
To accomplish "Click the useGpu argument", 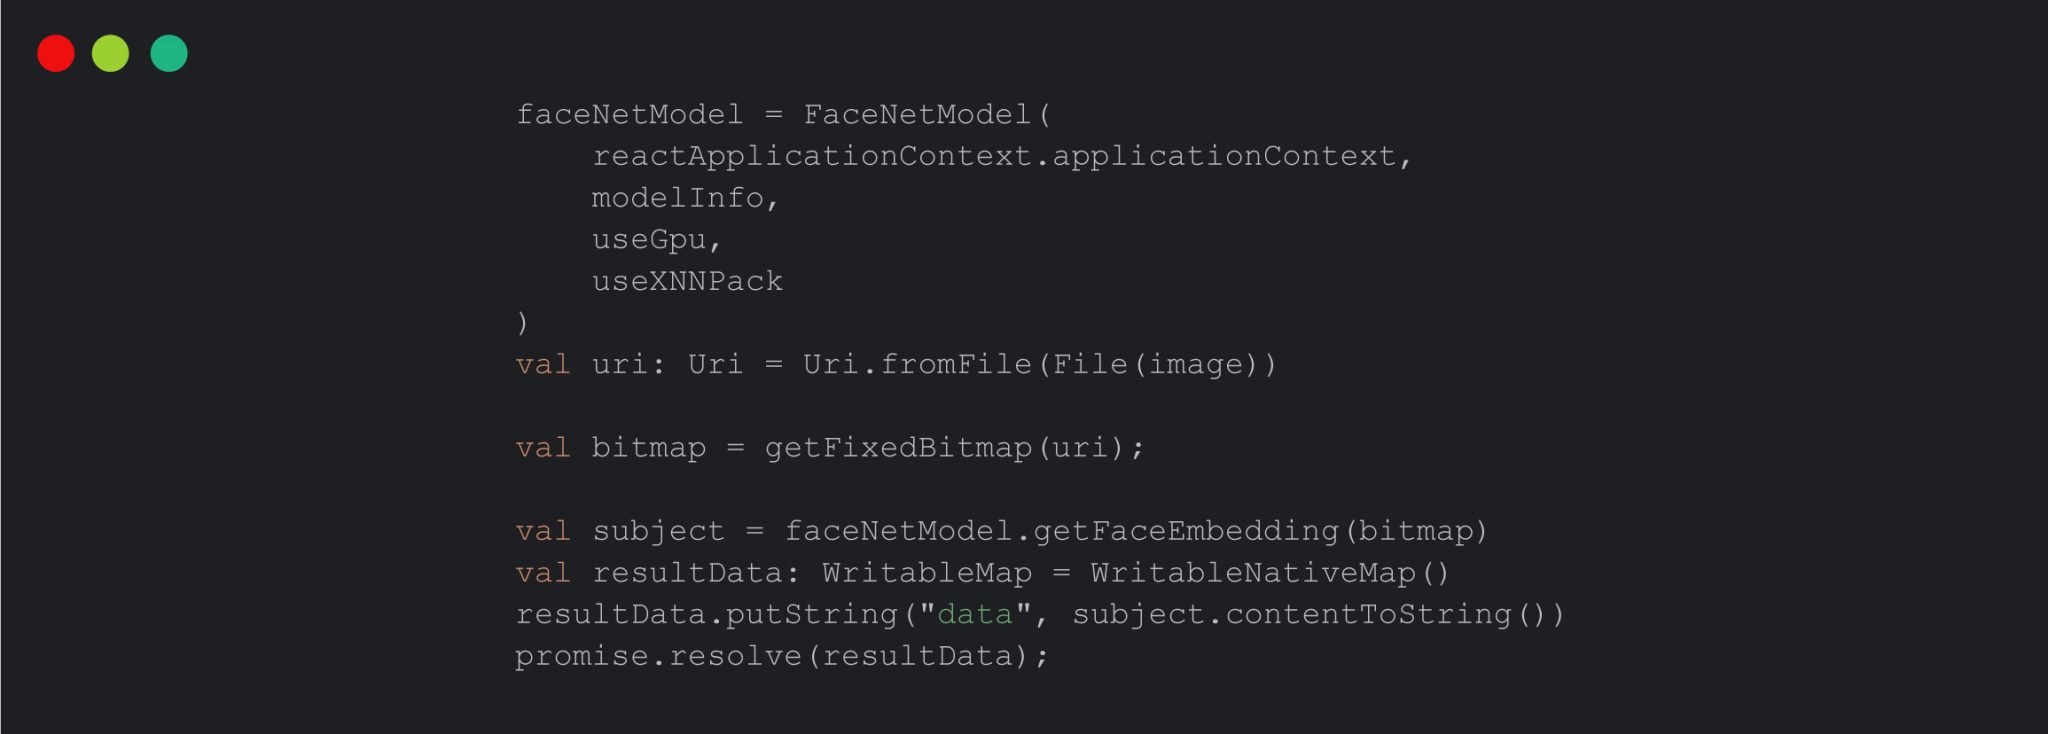I will pos(655,240).
